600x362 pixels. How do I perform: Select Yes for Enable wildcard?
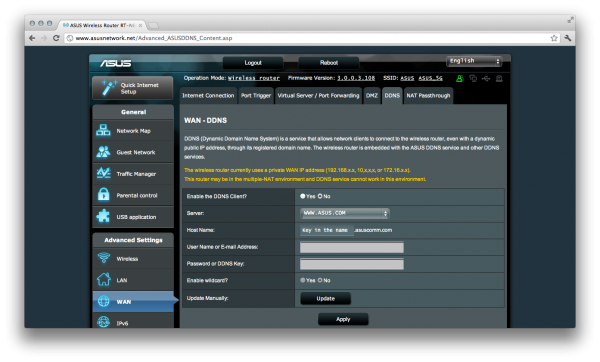tap(303, 280)
